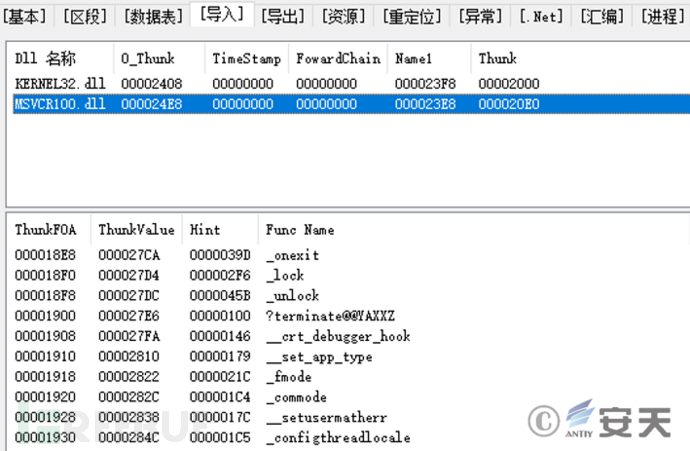Click the Name1 column header
The image size is (690, 451).
coord(413,58)
